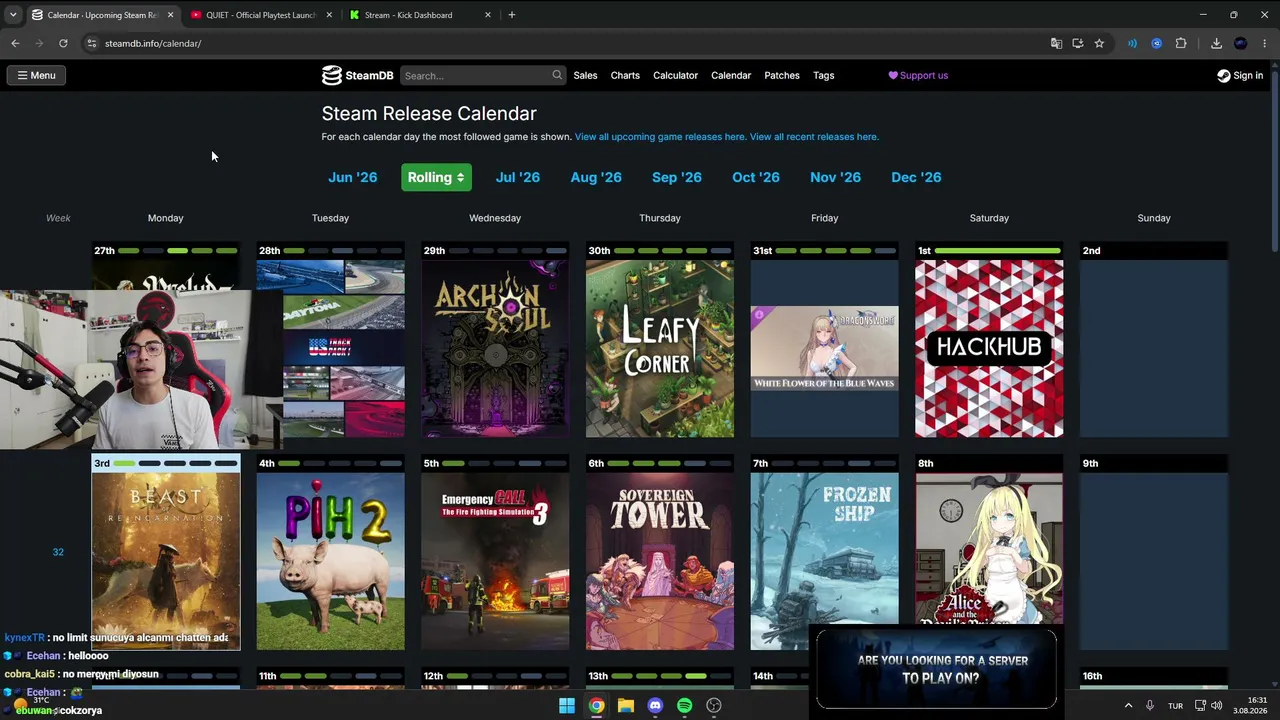The image size is (1280, 720).
Task: Click the Steam icon beside Sign in
Action: (1223, 75)
